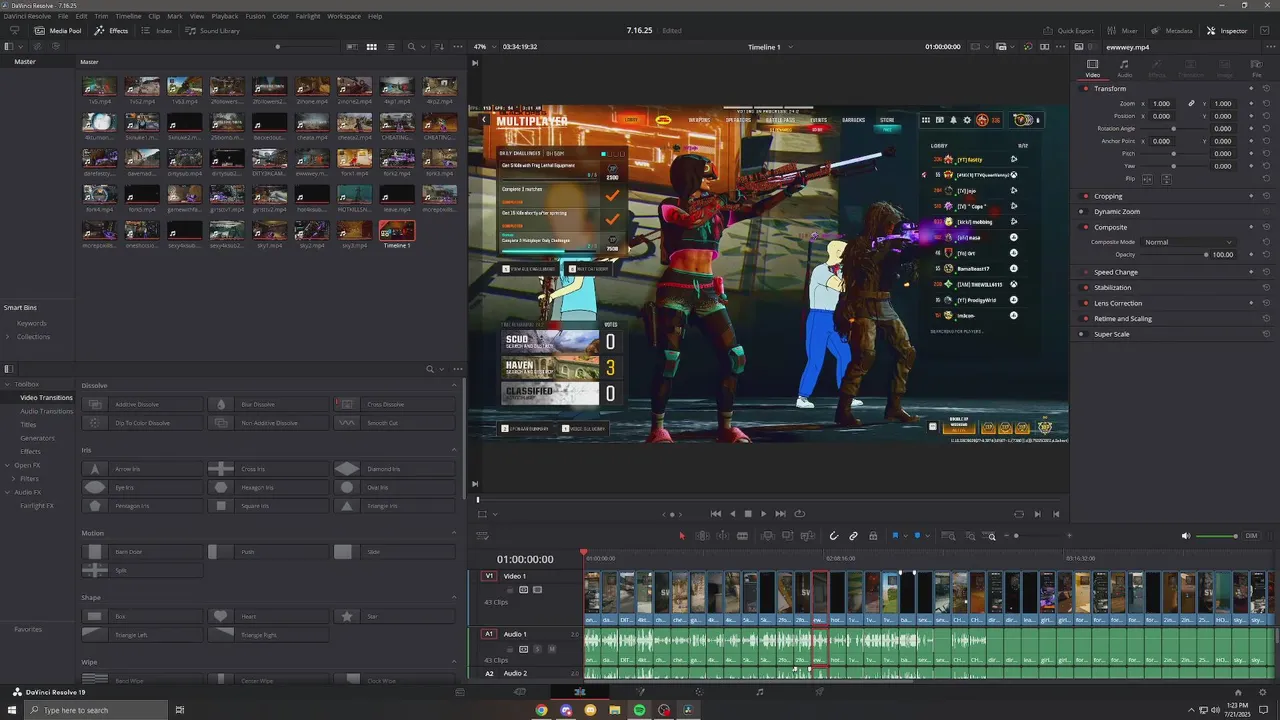This screenshot has width=1280, height=720.
Task: Select the Blade Edit Mode tool
Action: click(742, 536)
